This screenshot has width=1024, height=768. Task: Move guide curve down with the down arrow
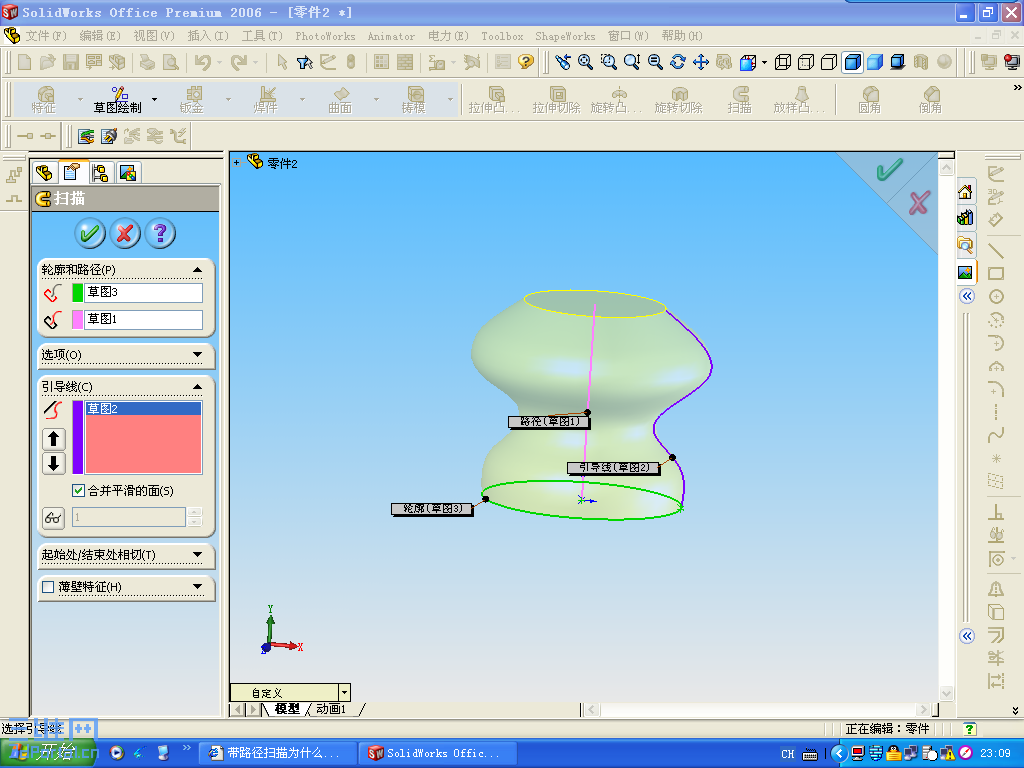click(54, 464)
